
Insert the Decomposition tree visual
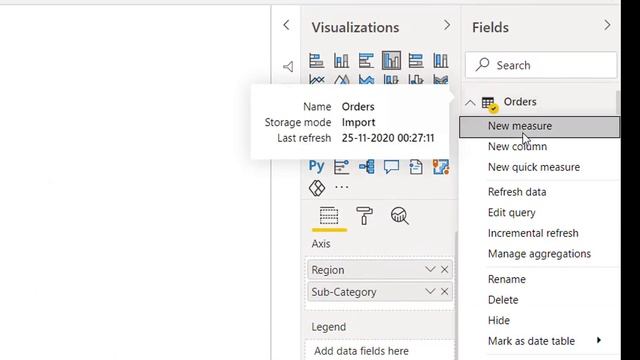(x=366, y=167)
